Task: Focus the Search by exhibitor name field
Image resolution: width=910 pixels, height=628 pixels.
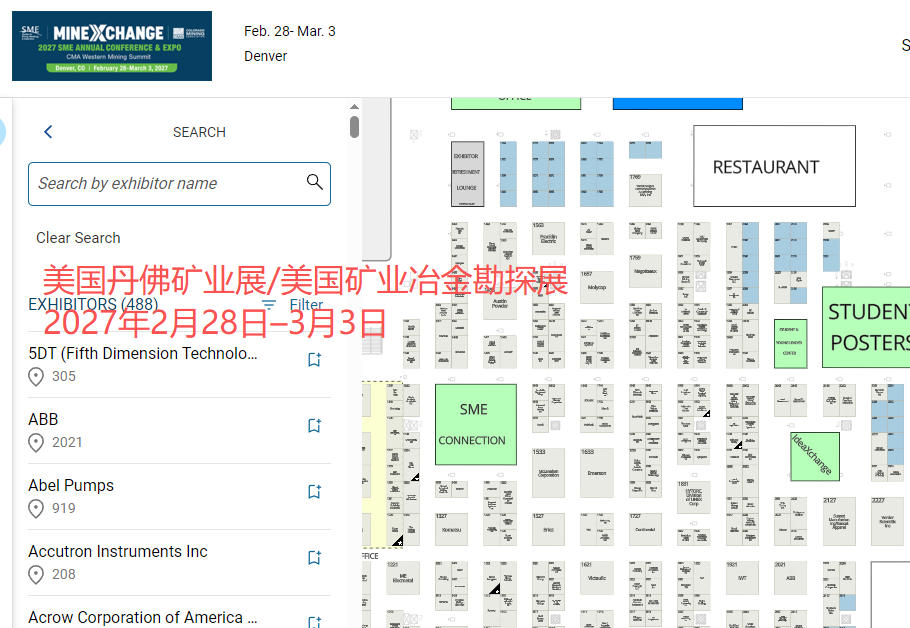Action: (165, 184)
